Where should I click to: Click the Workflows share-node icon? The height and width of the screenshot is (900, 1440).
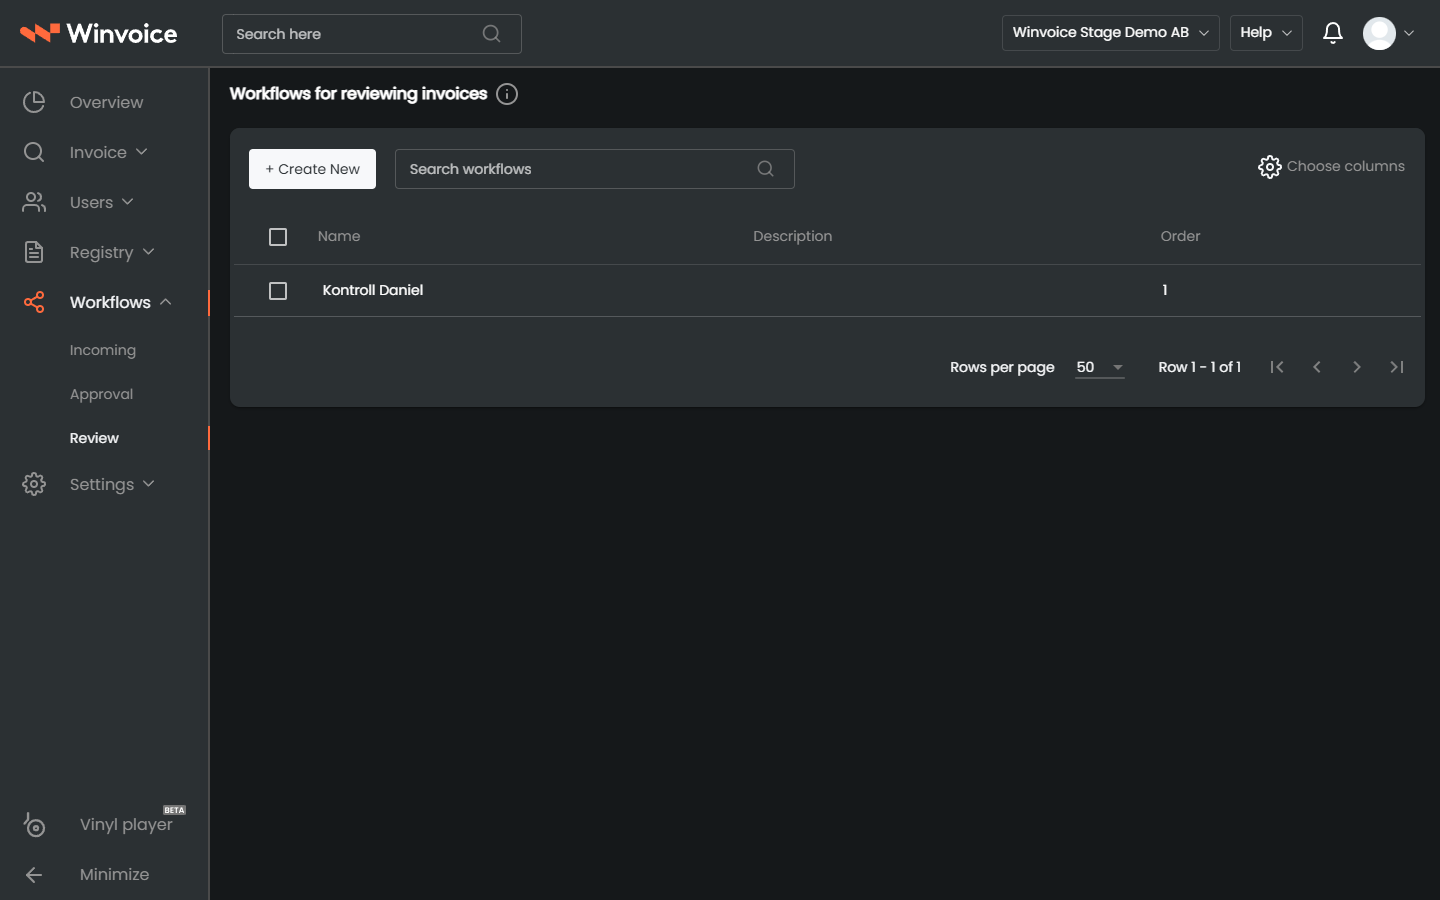34,302
